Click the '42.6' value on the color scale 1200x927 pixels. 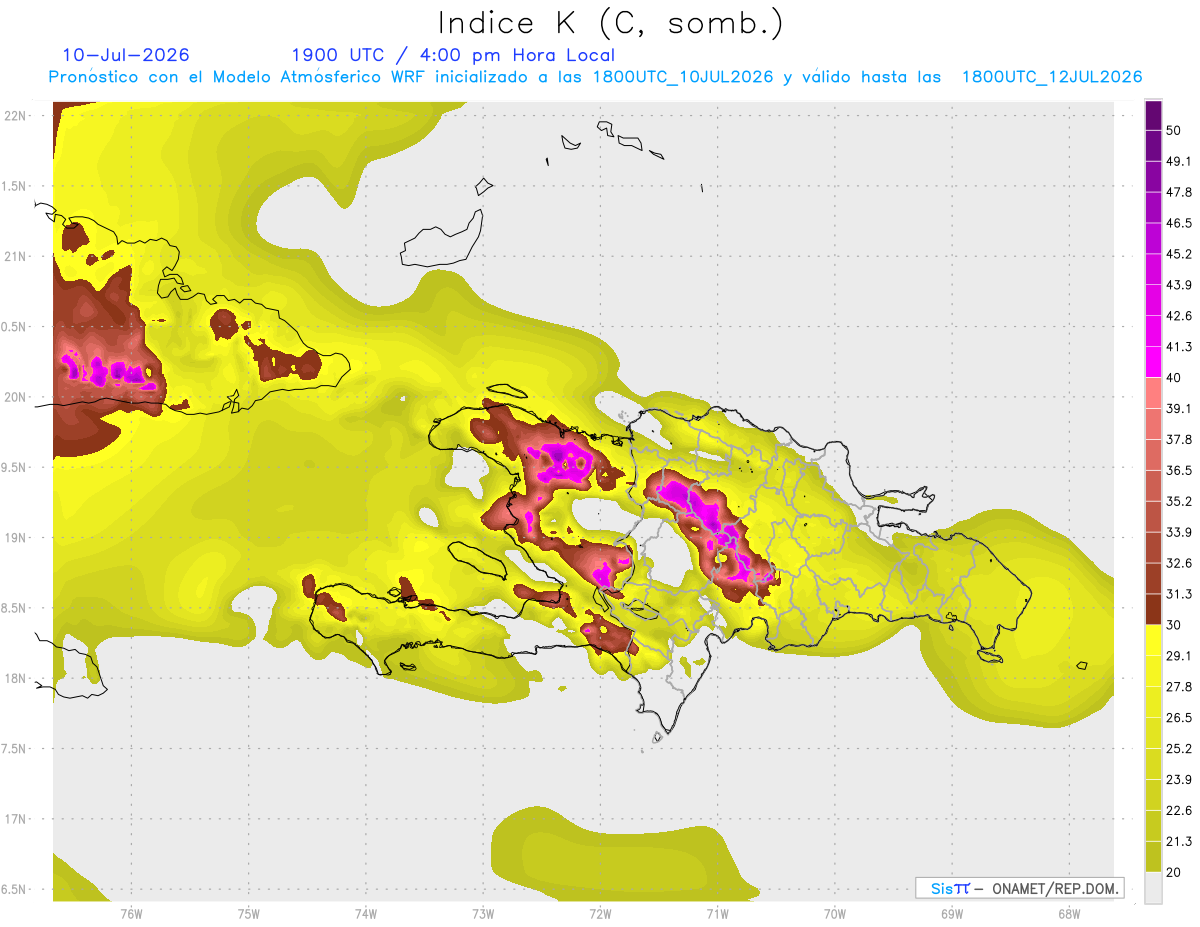pyautogui.click(x=1179, y=316)
